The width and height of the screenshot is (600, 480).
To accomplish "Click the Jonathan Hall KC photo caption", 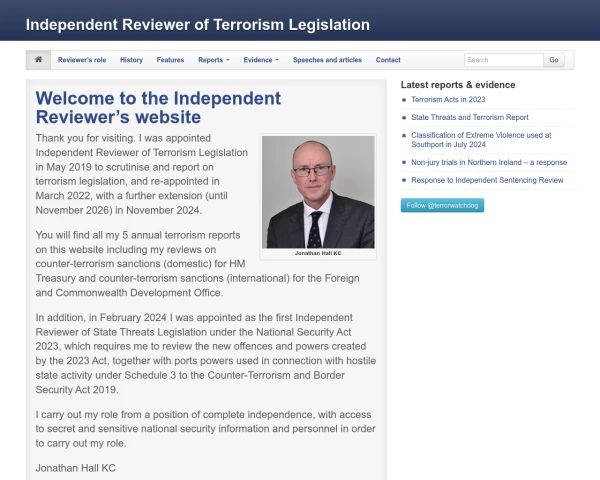I will pyautogui.click(x=318, y=253).
